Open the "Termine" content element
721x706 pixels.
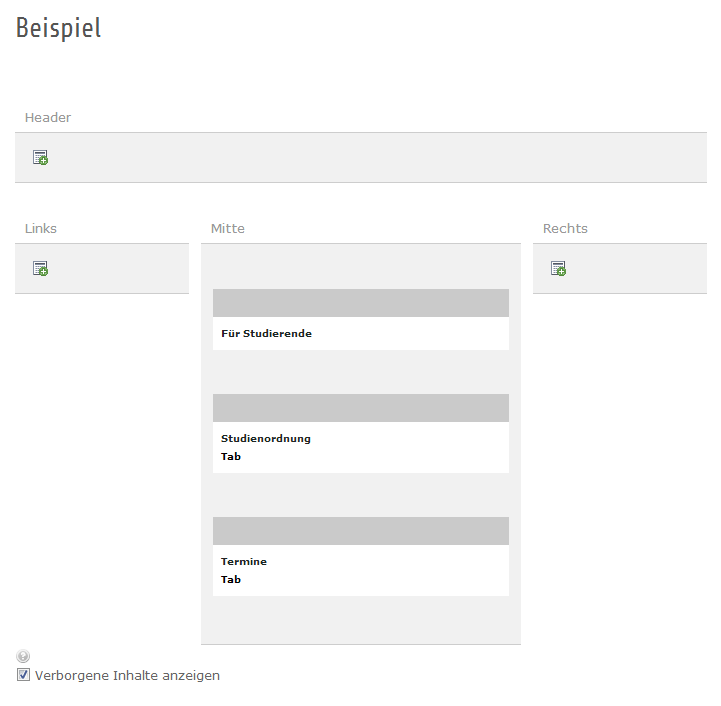(244, 561)
